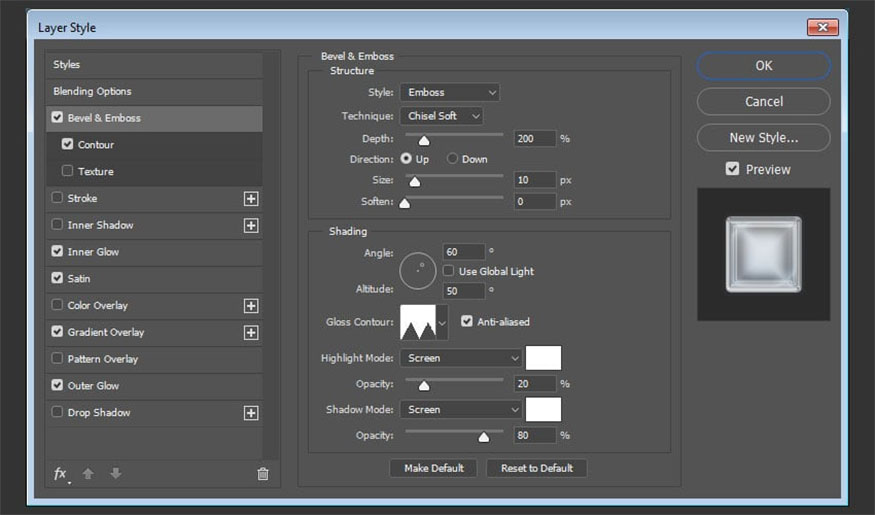
Task: Click the move effect up arrow
Action: point(88,474)
